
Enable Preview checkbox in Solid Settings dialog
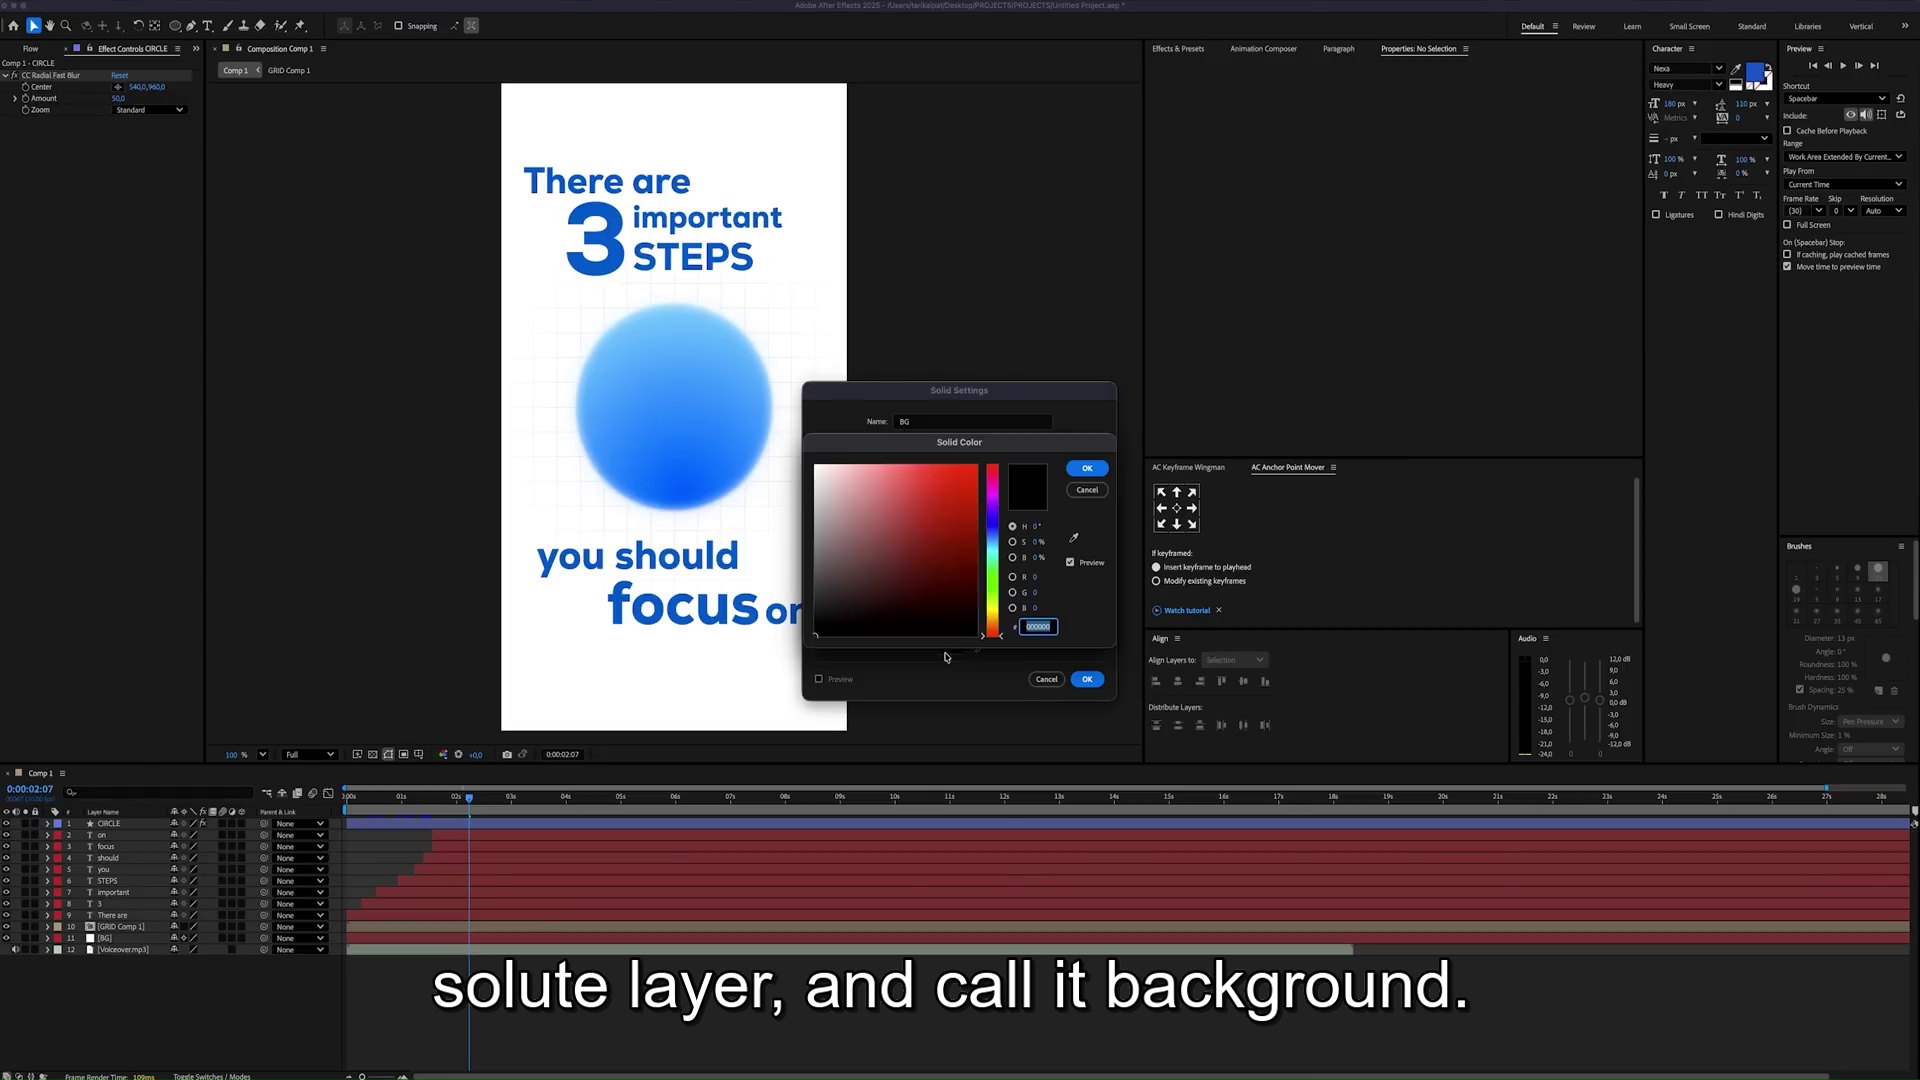tap(819, 679)
